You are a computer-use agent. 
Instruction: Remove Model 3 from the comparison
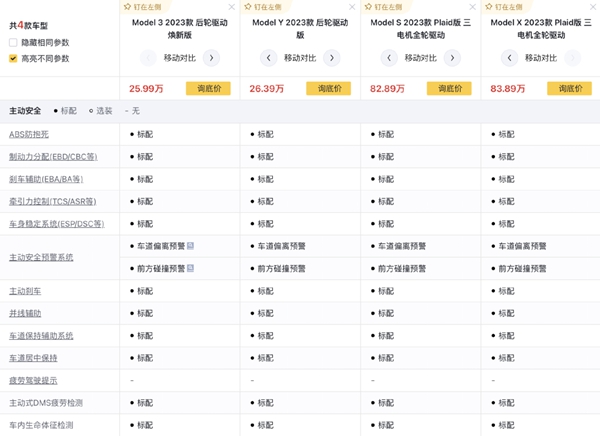pyautogui.click(x=232, y=6)
